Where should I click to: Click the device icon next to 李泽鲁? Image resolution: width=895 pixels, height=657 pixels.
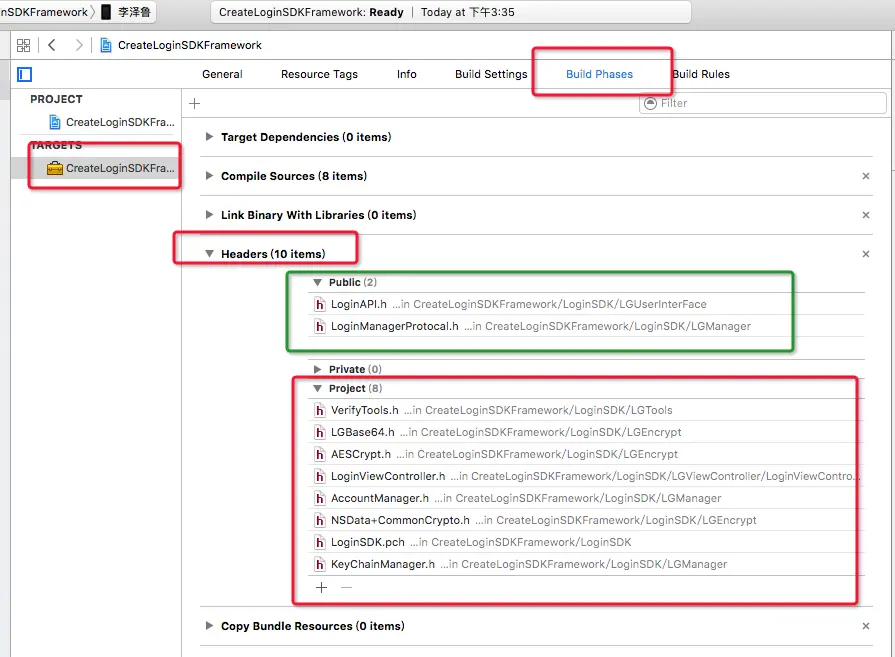106,12
